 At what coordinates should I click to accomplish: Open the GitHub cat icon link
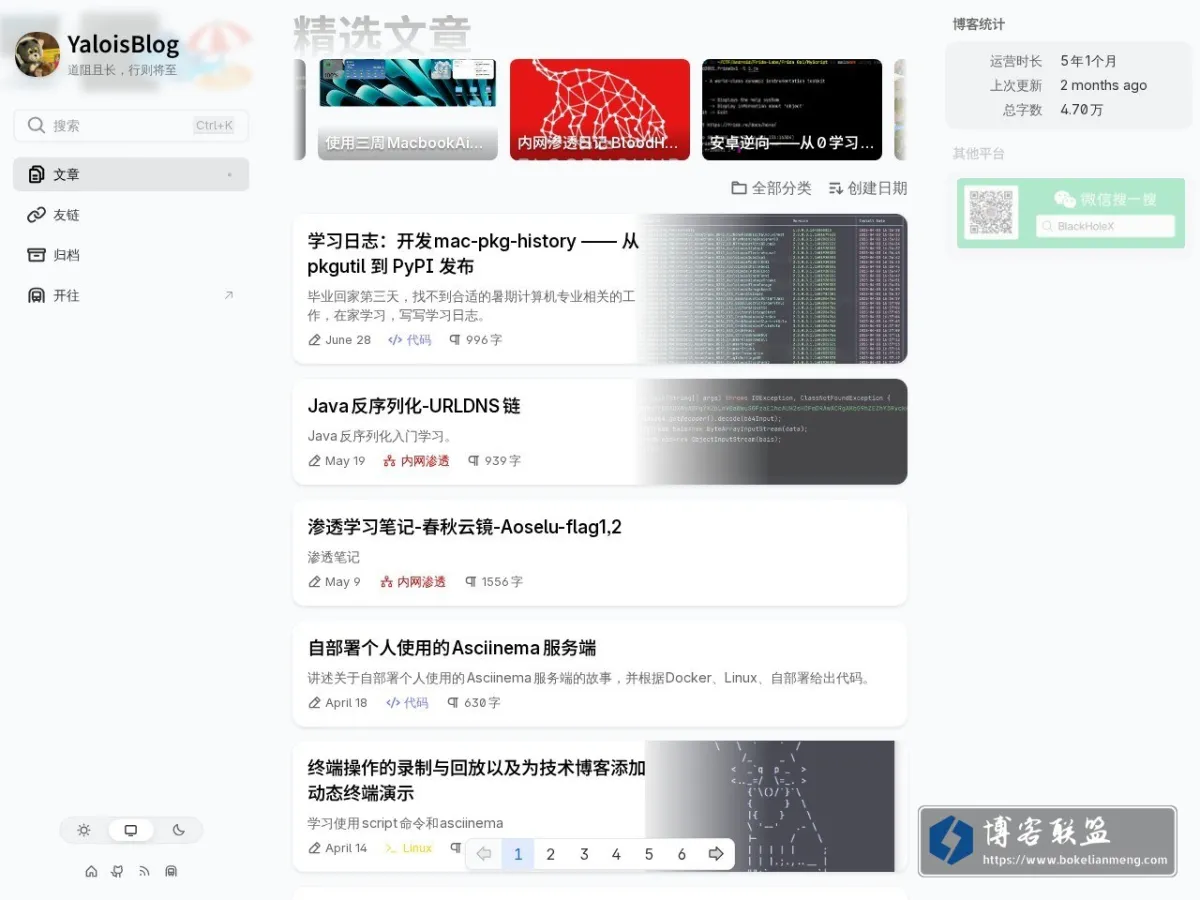click(x=118, y=872)
